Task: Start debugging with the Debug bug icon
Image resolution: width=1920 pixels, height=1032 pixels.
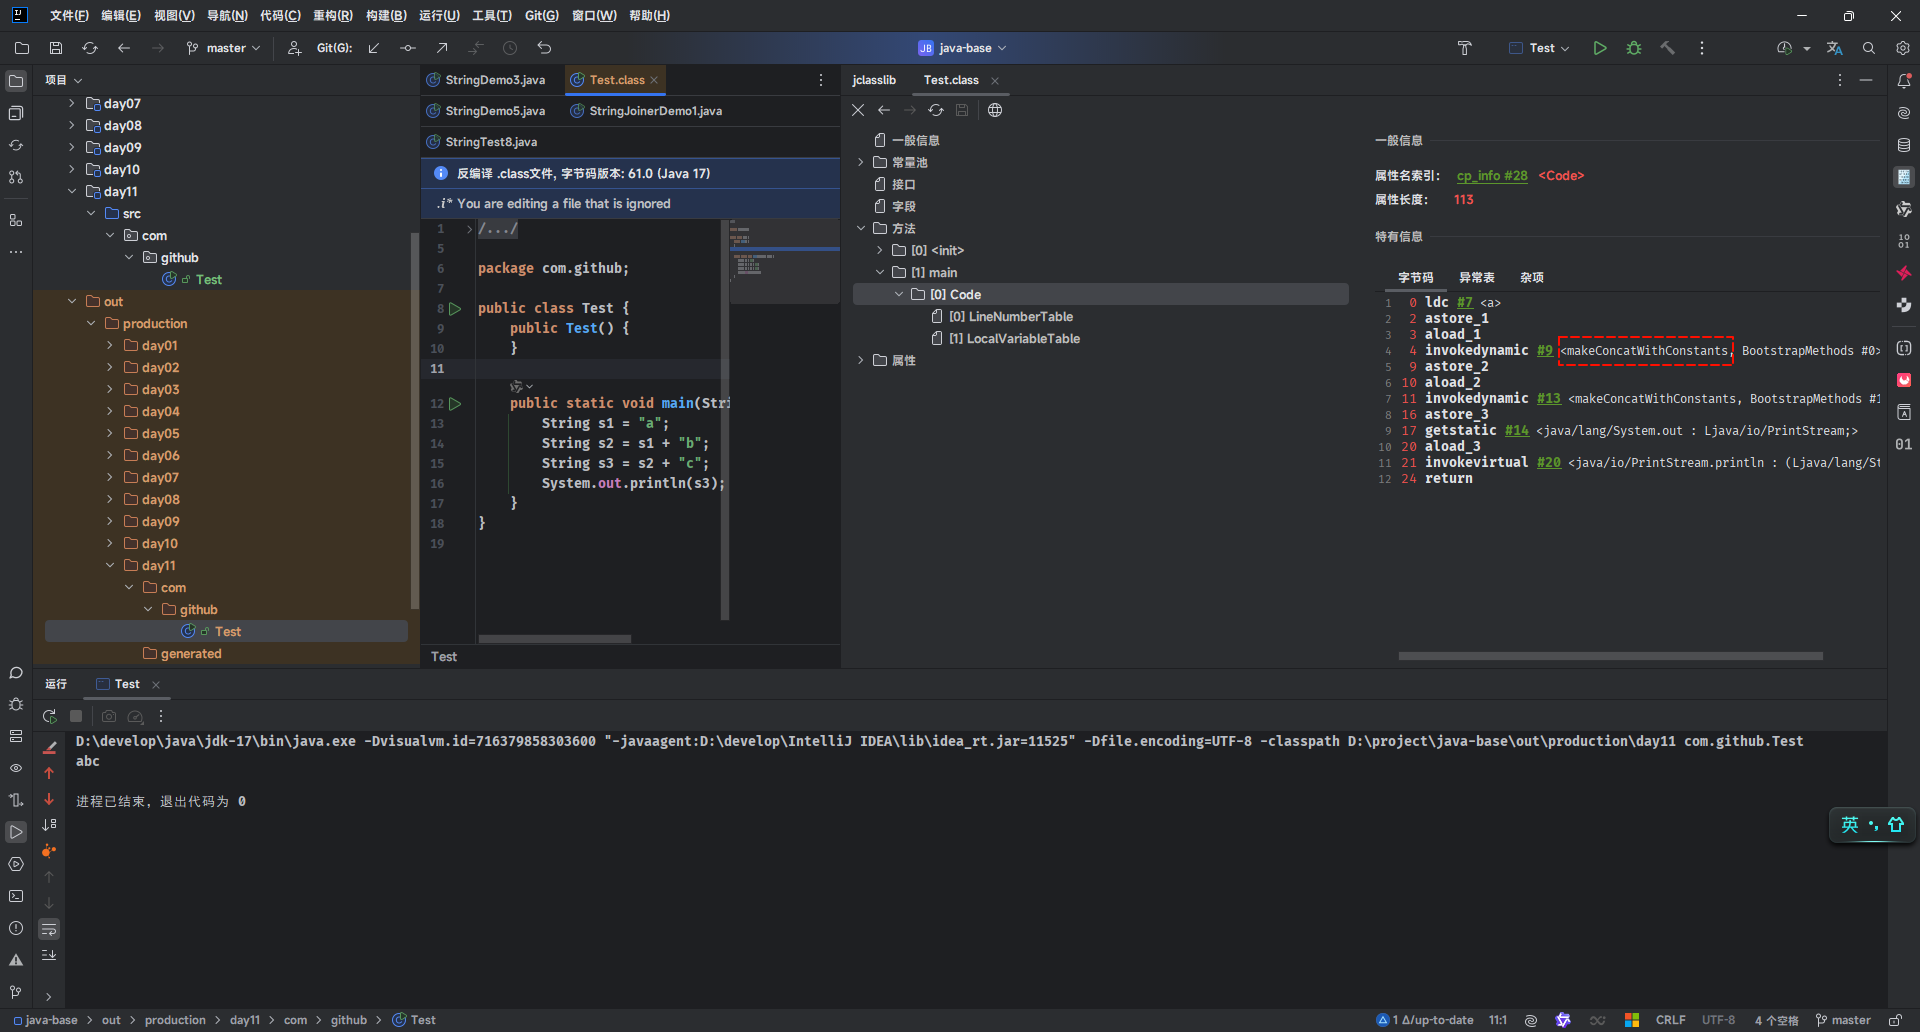Action: click(1634, 48)
